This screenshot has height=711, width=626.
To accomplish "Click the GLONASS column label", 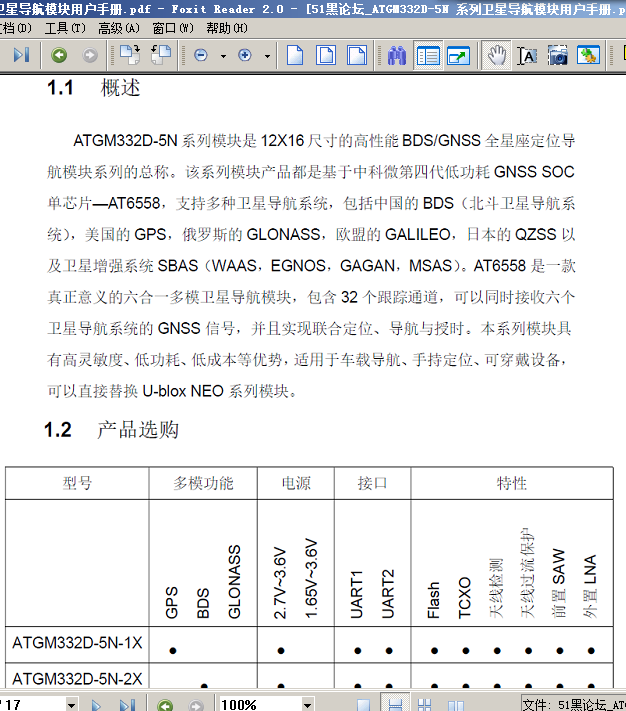I will 234,582.
